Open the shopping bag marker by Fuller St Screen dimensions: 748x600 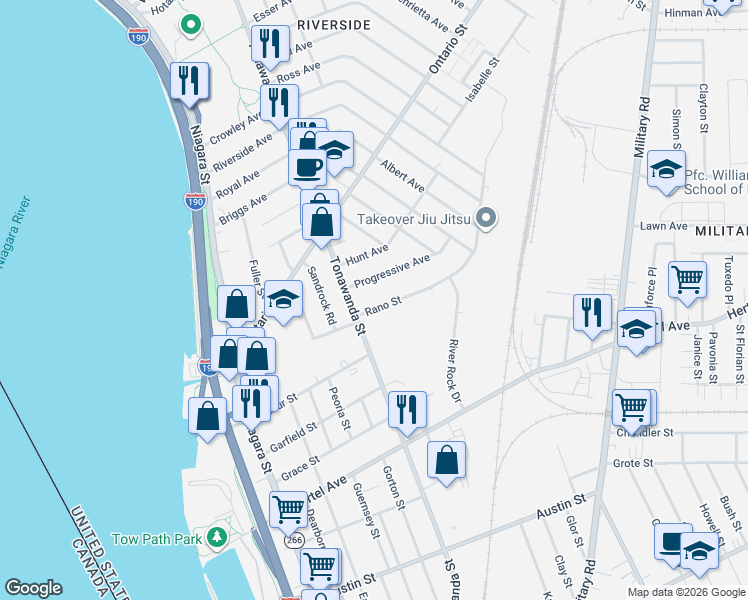point(237,303)
